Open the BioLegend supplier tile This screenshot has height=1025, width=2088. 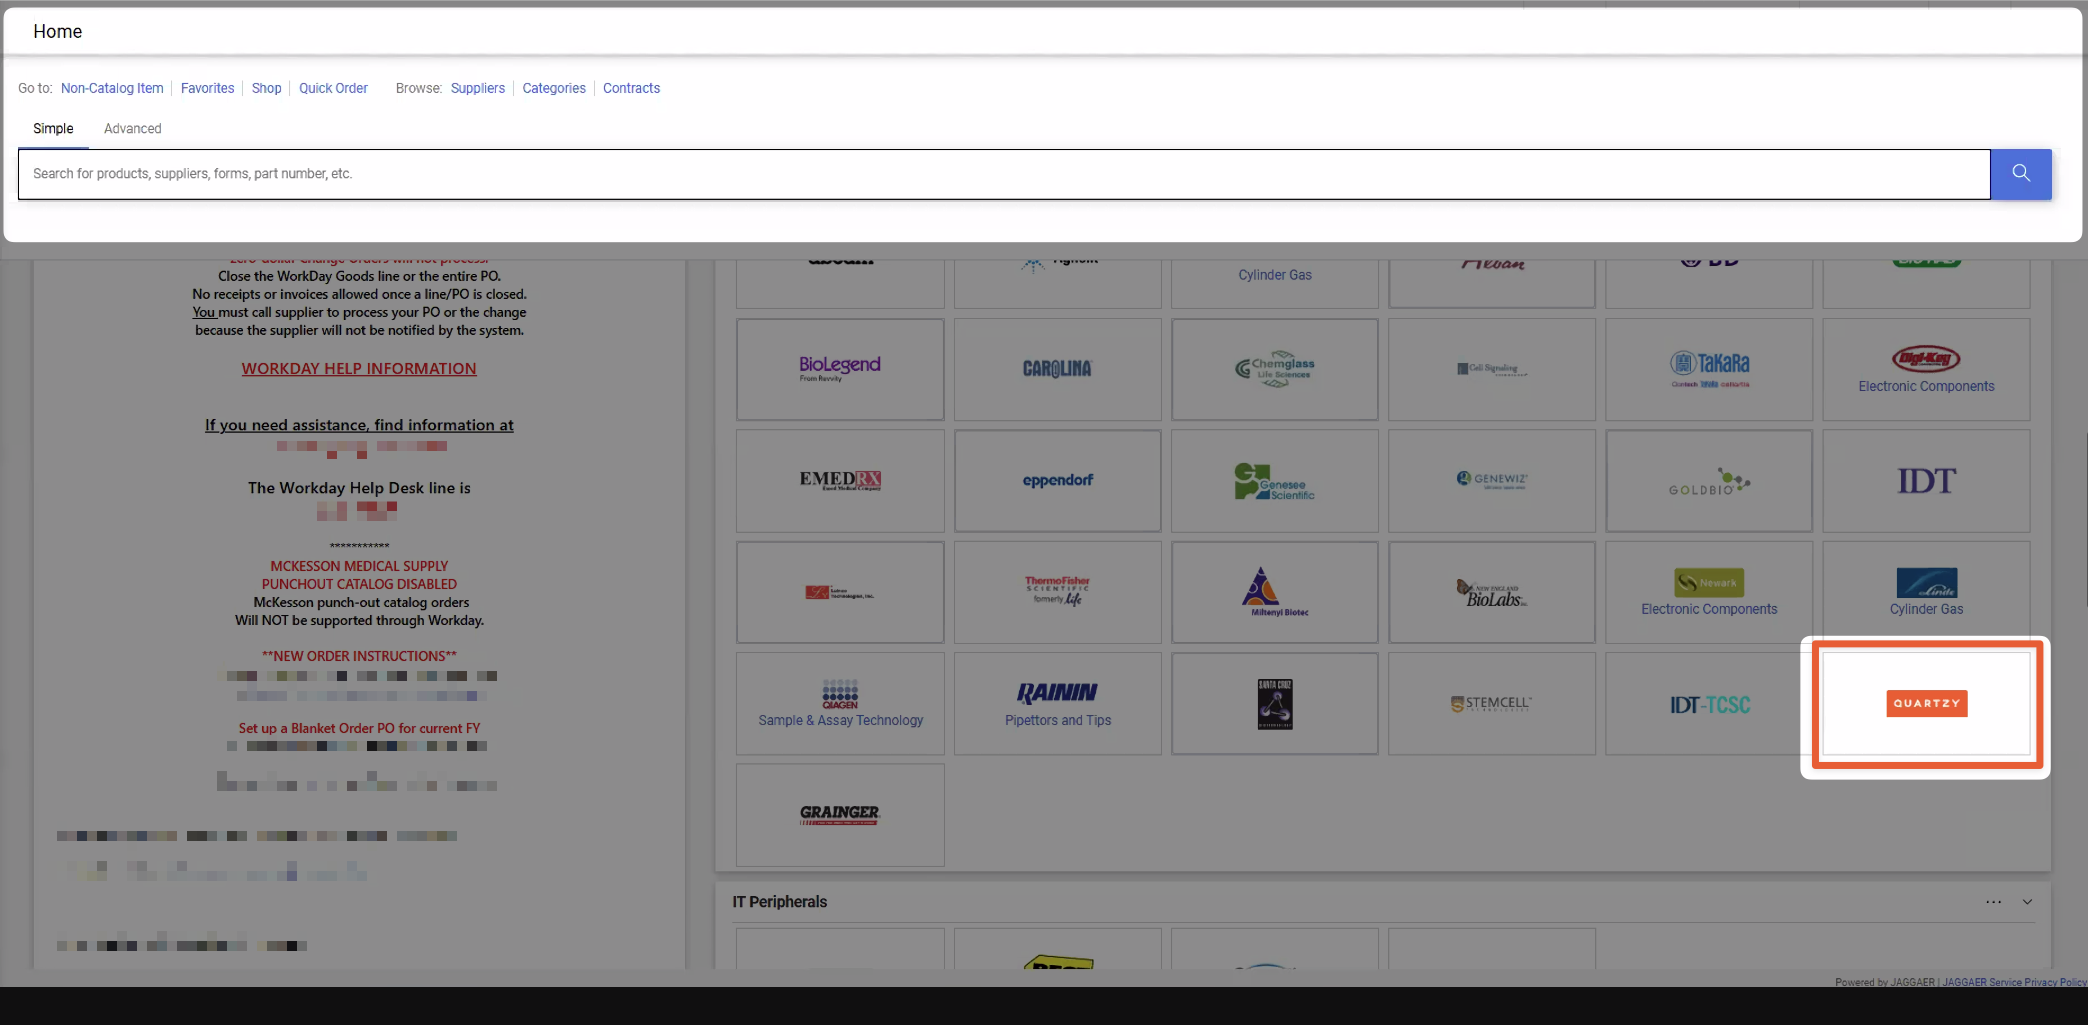click(840, 369)
